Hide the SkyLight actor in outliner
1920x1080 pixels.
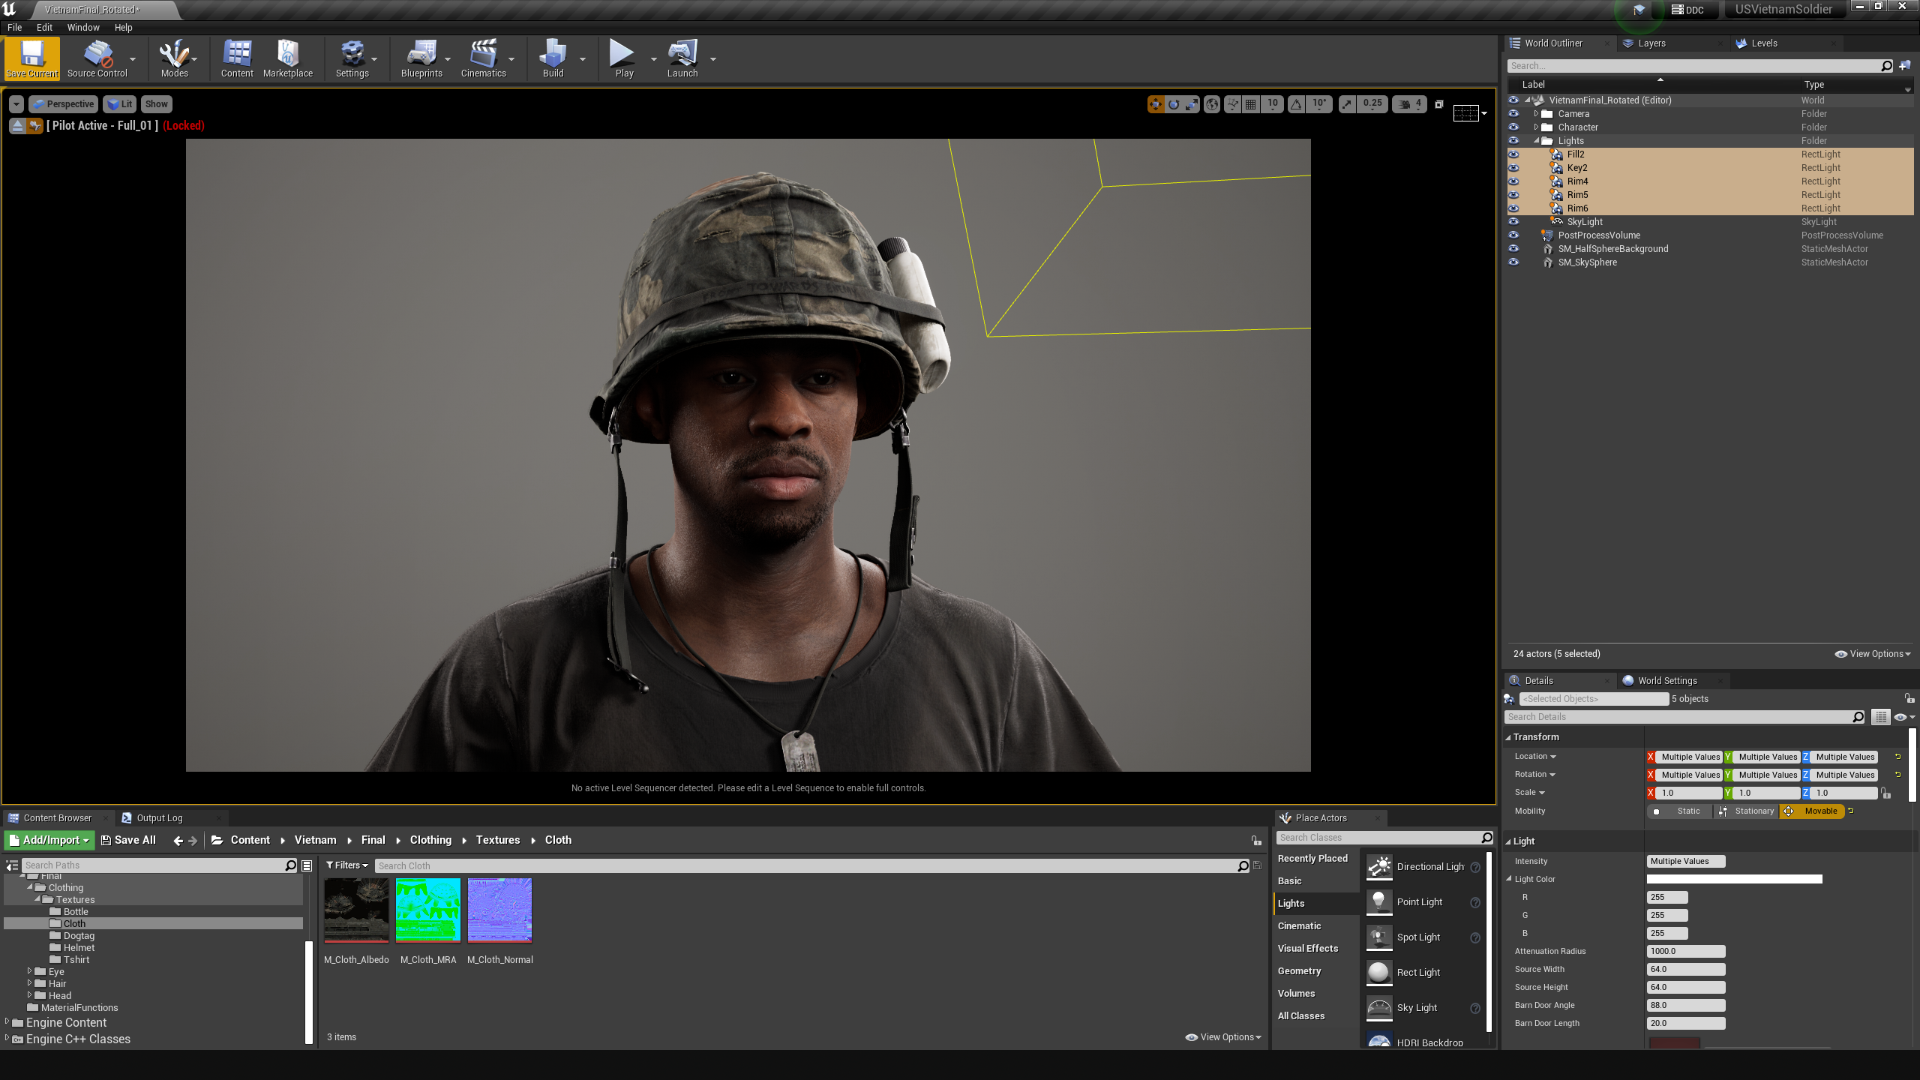pos(1513,222)
